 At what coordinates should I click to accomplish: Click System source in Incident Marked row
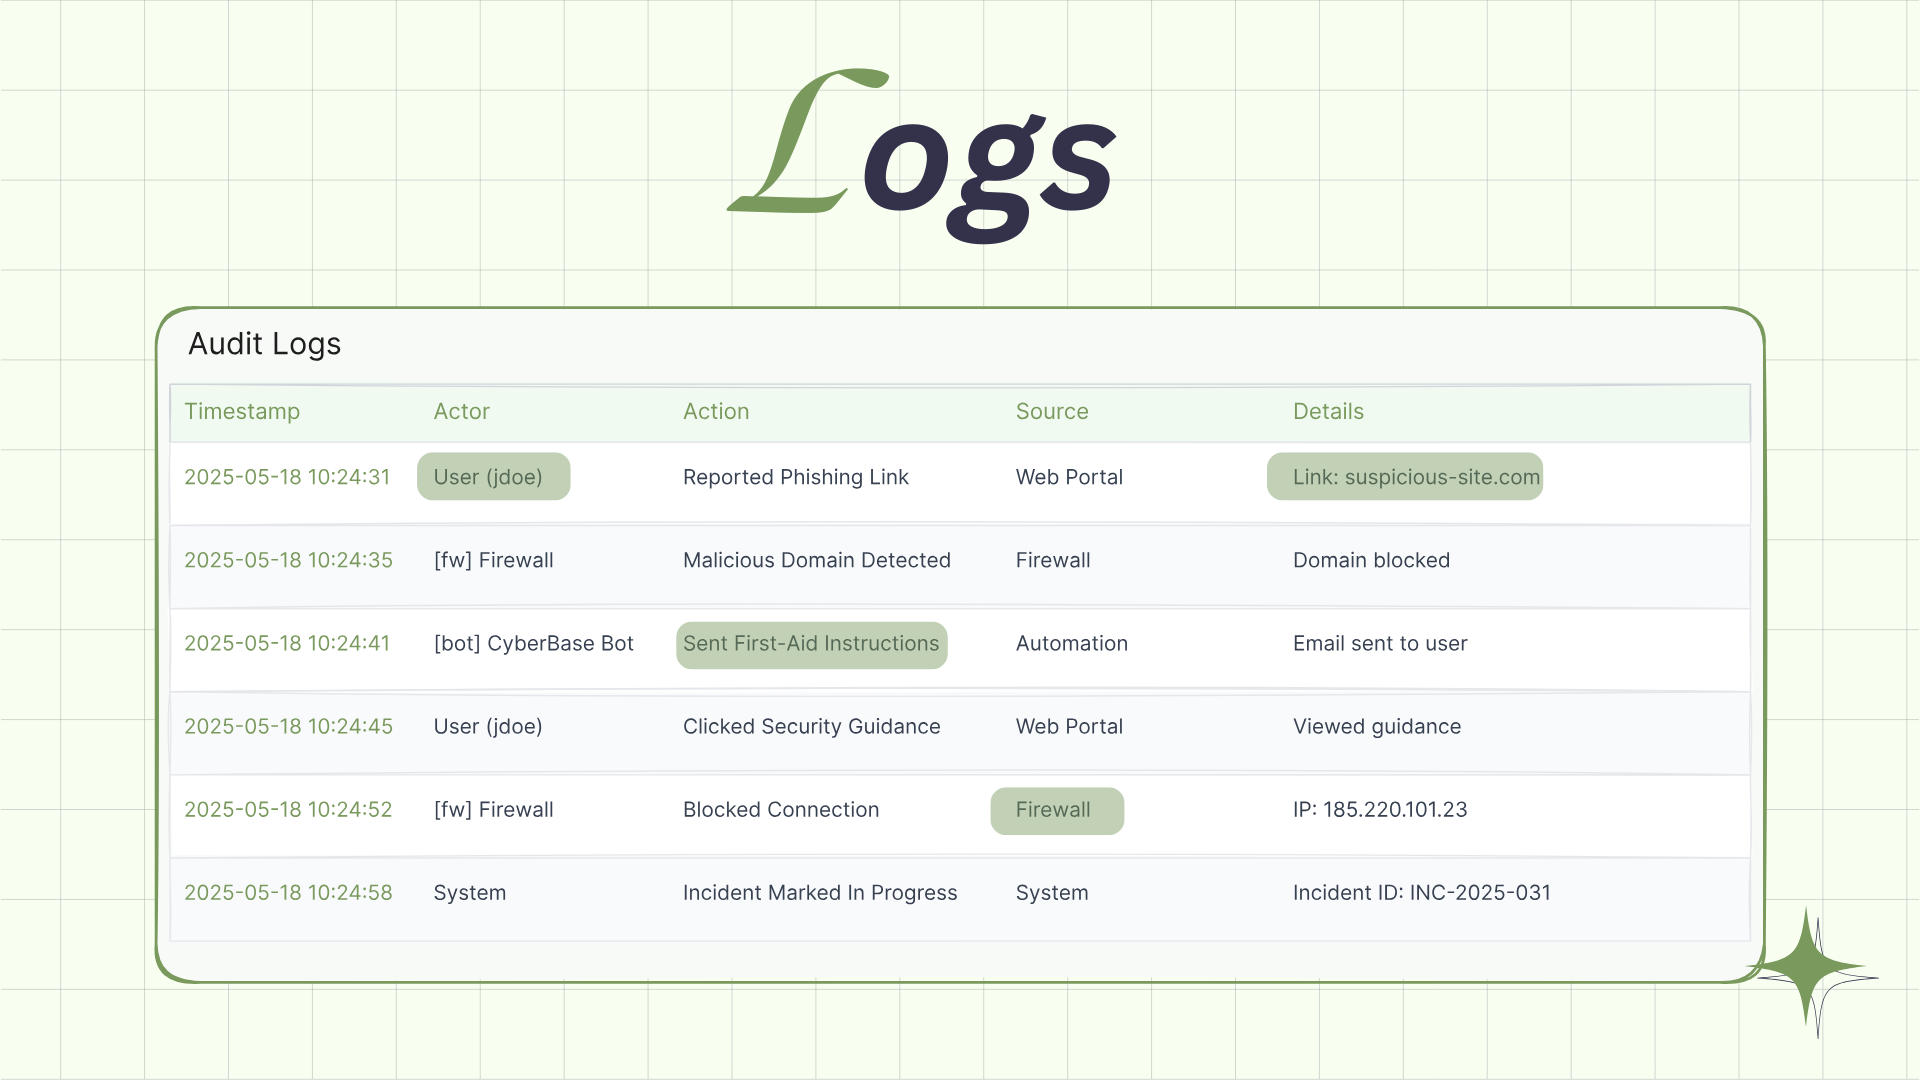click(x=1052, y=893)
